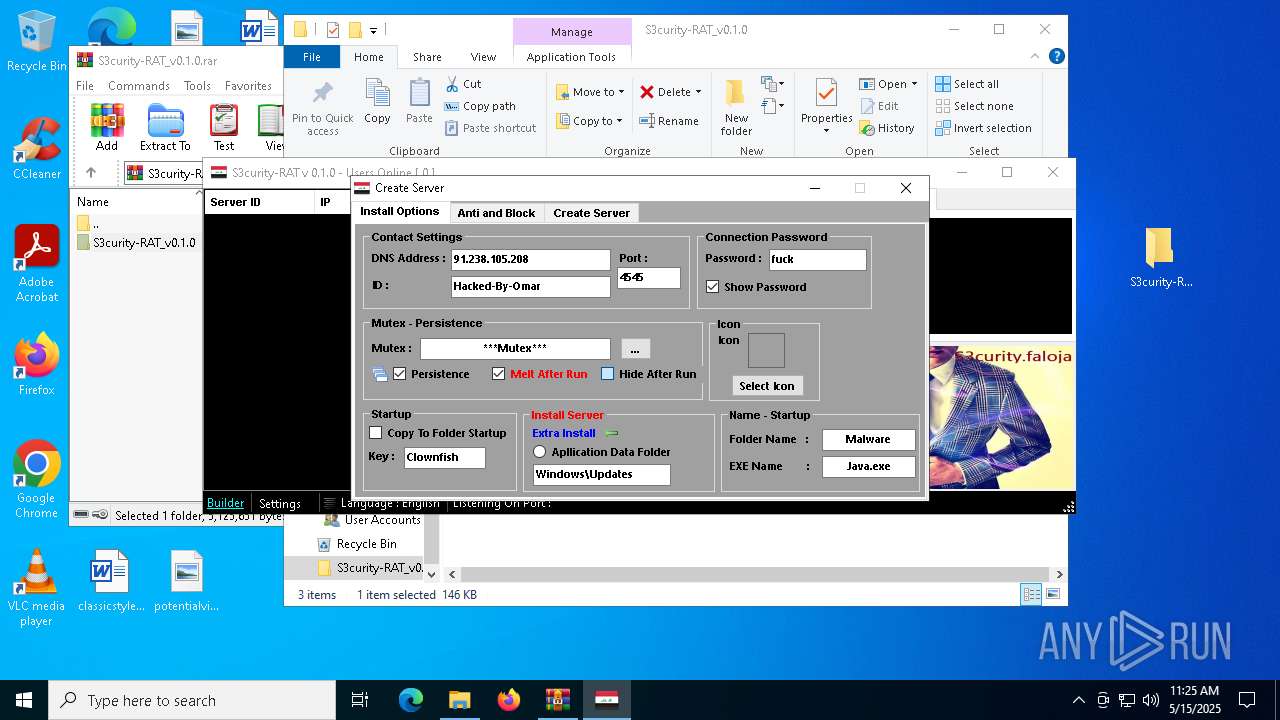The height and width of the screenshot is (720, 1280).
Task: Click Invert selection in the ribbon
Action: click(984, 128)
